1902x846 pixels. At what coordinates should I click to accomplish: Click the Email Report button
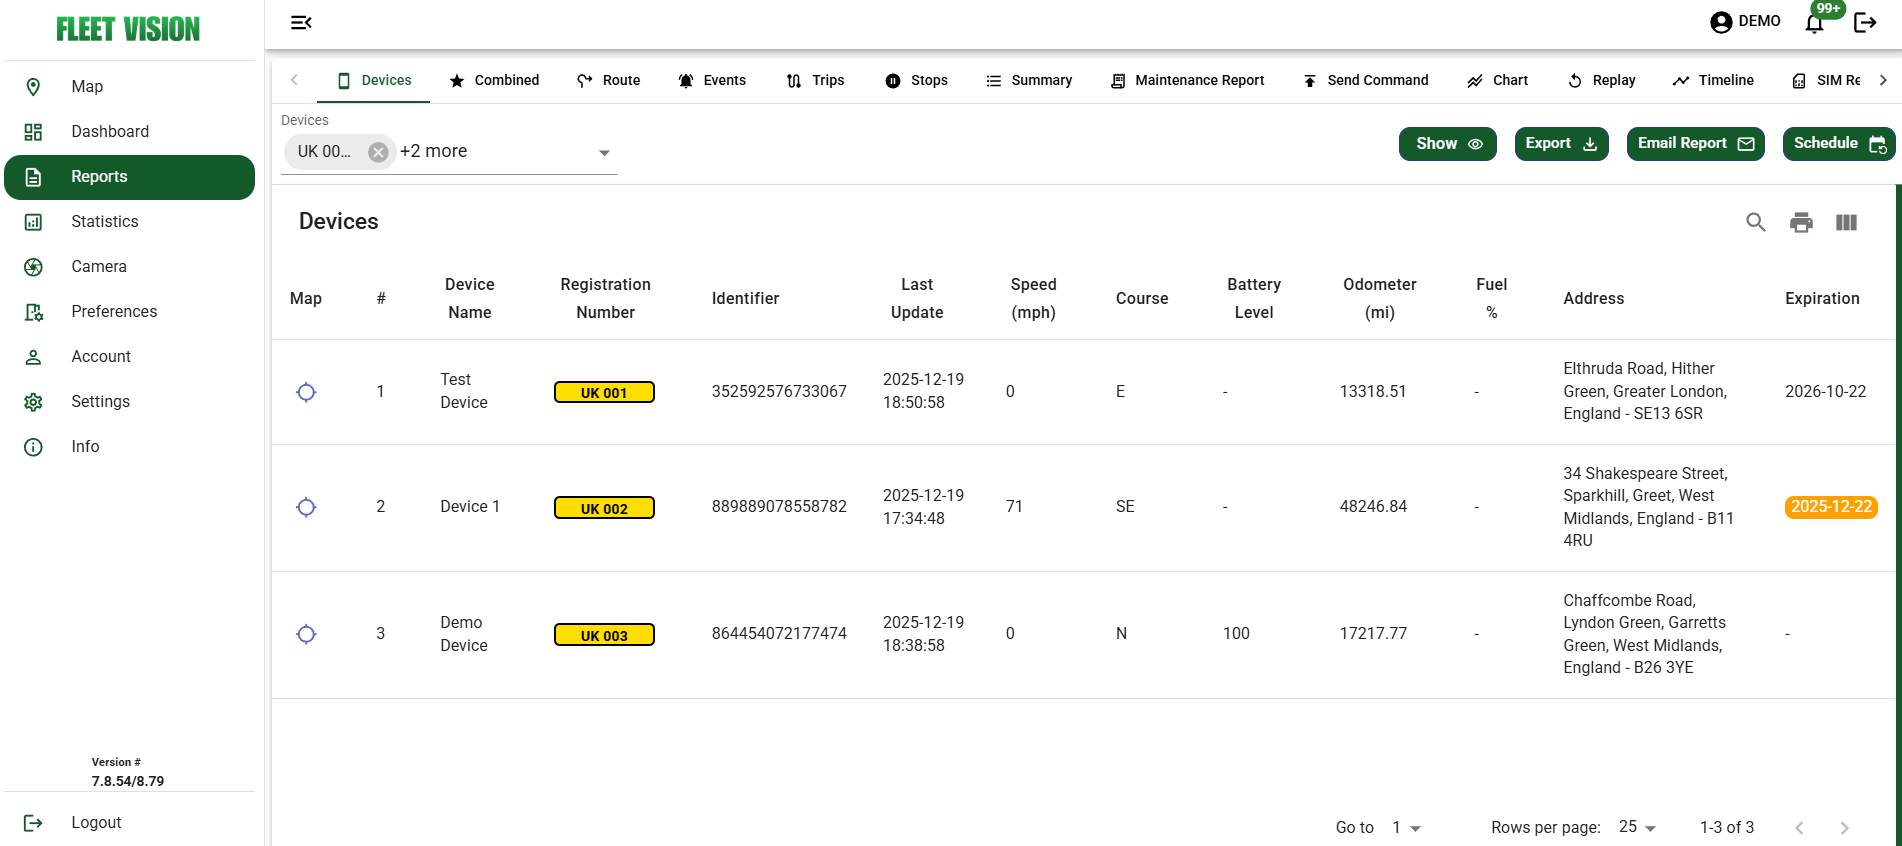tap(1695, 144)
